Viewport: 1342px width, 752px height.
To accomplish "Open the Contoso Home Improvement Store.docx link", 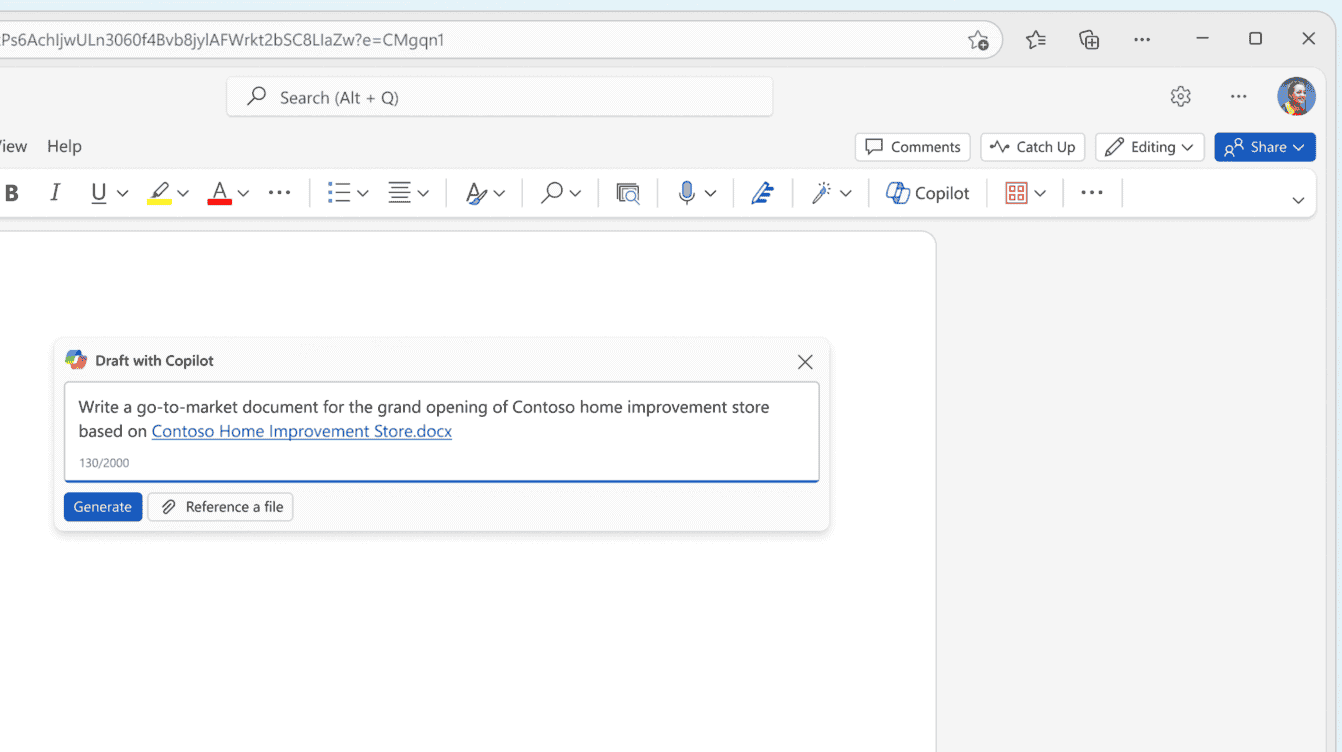I will click(301, 431).
